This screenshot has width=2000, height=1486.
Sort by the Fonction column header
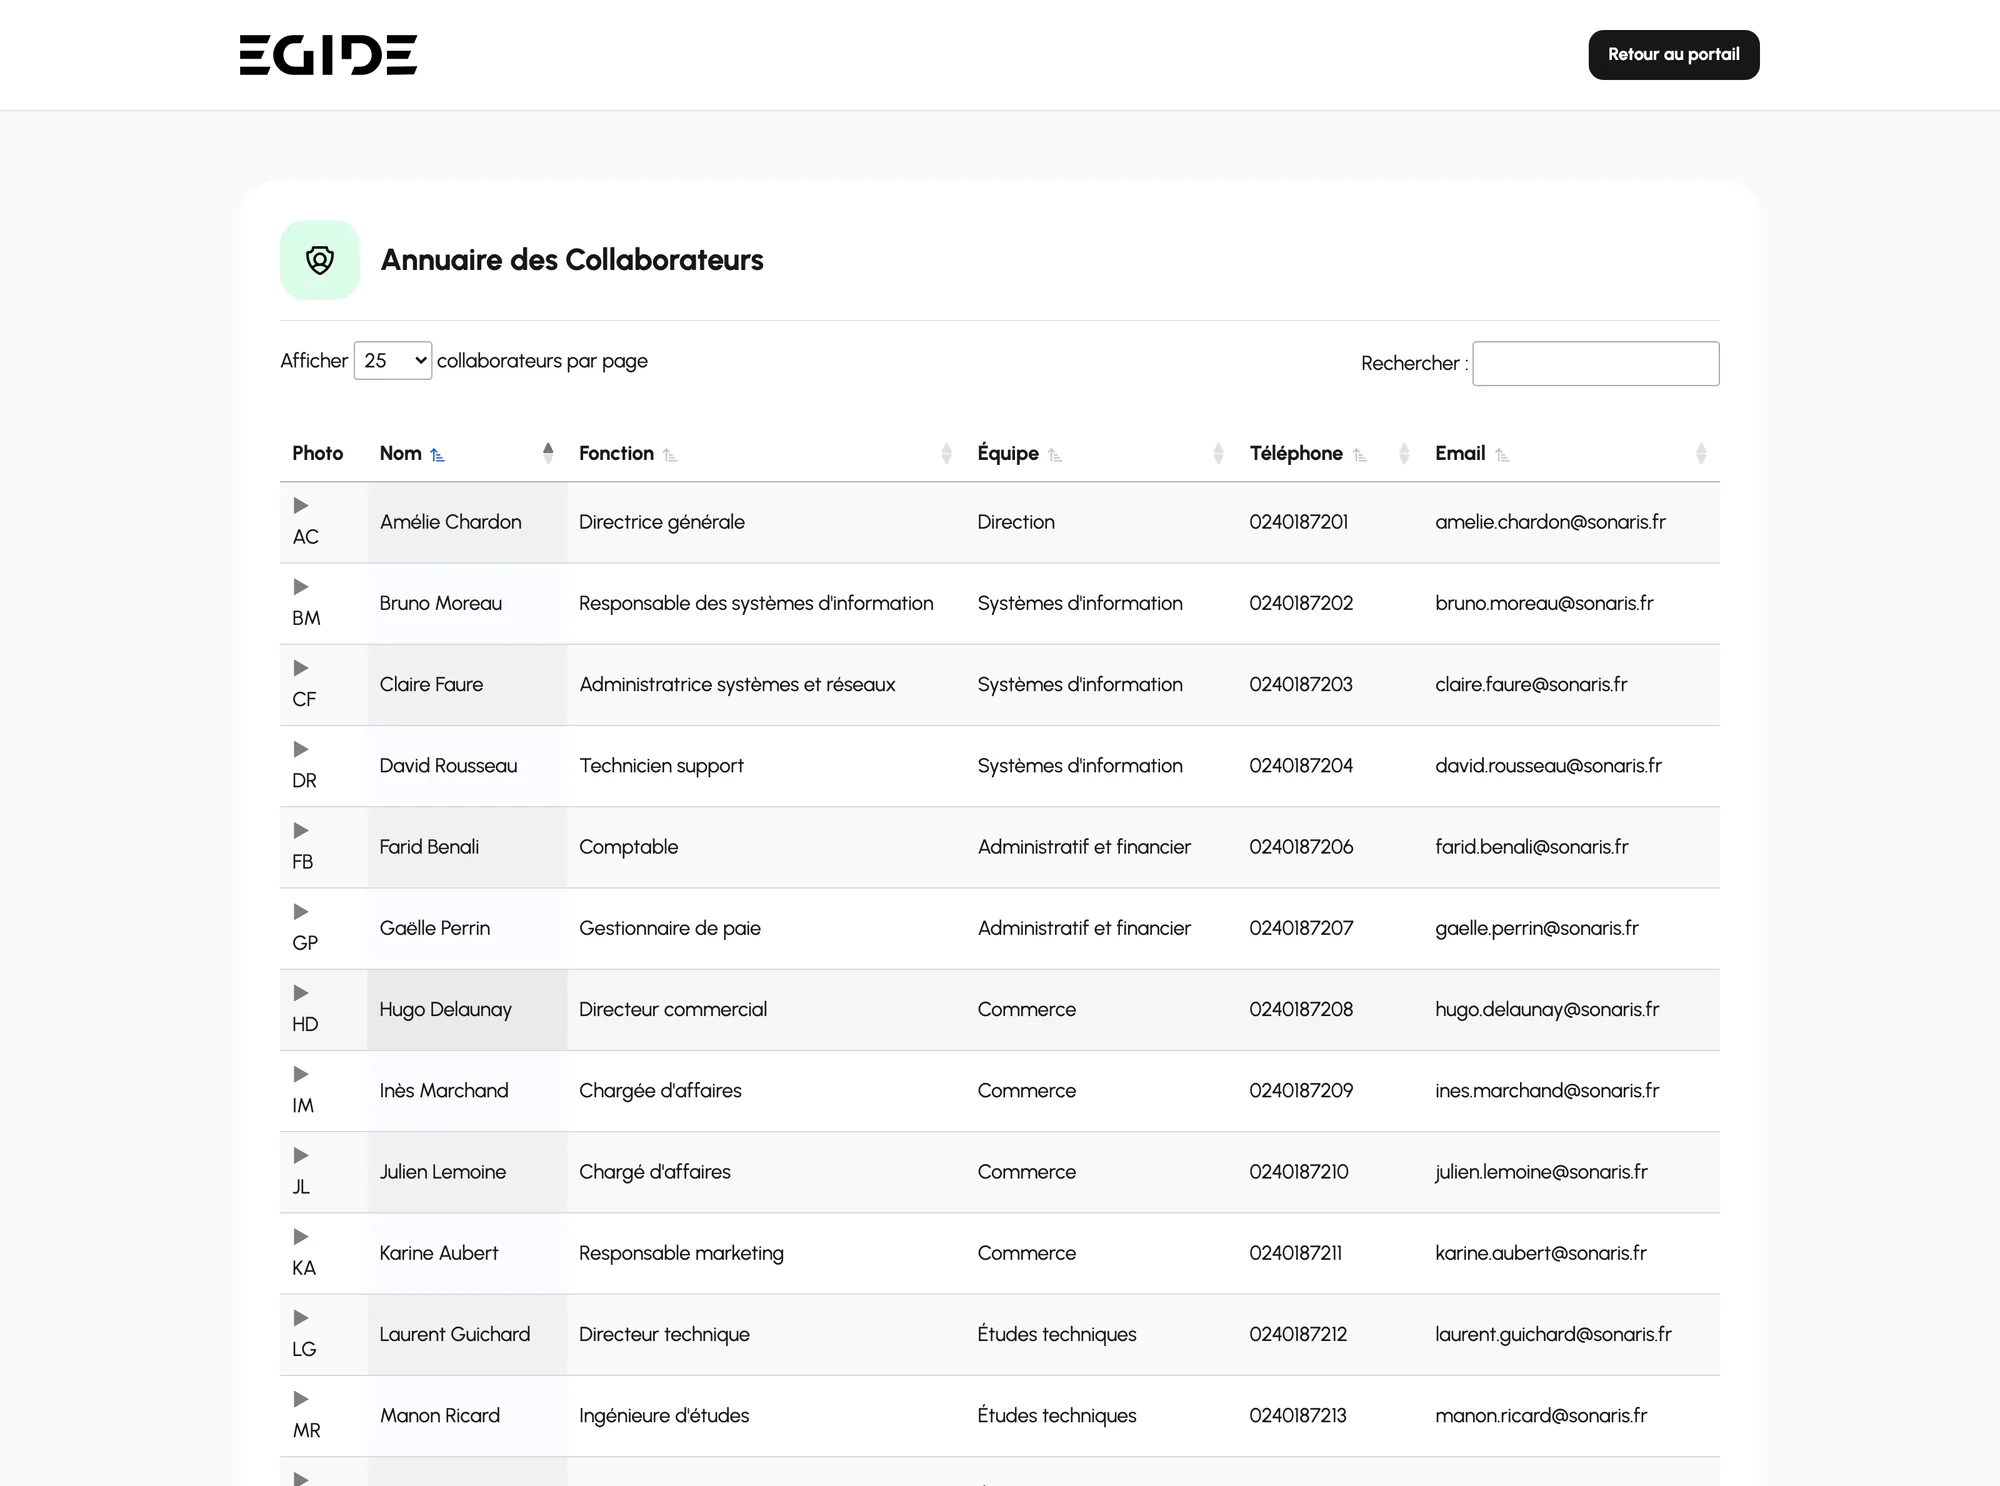tap(766, 453)
